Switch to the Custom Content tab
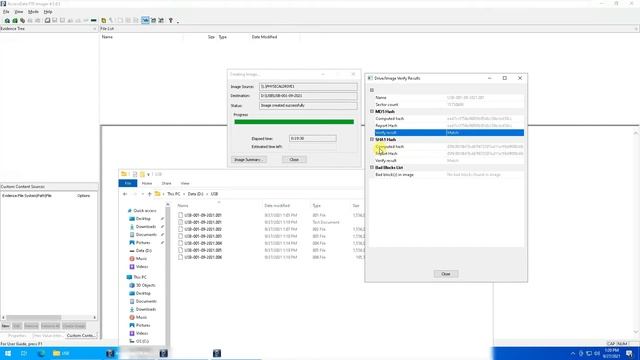 tap(80, 336)
